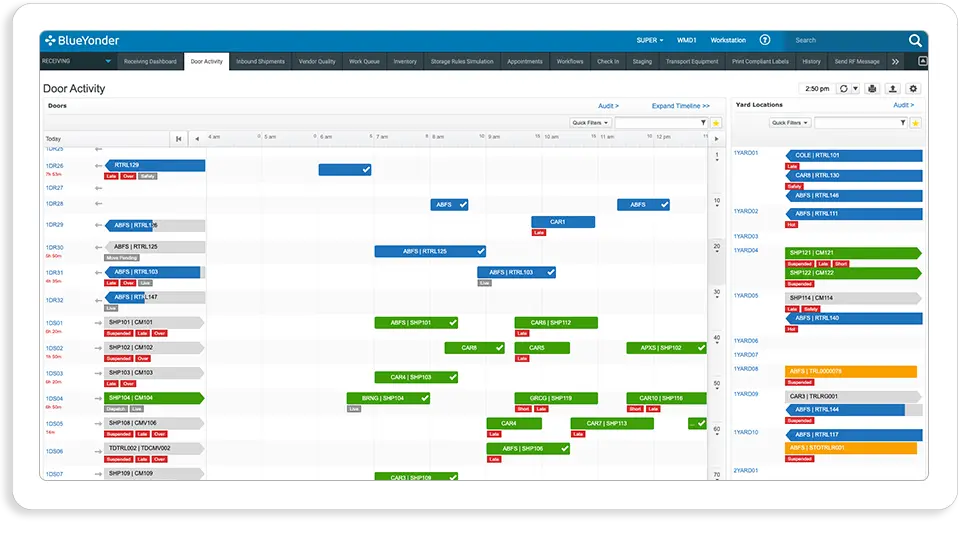
Task: Click the arrow icon beside door 1DS05
Action: point(98,424)
